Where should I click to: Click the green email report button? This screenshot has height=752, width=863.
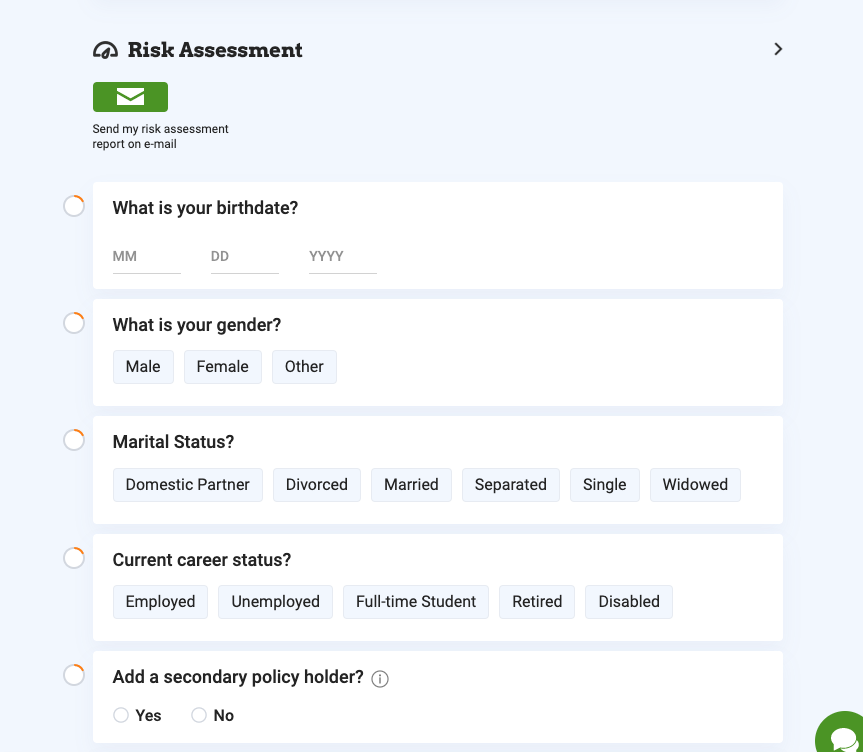click(130, 97)
